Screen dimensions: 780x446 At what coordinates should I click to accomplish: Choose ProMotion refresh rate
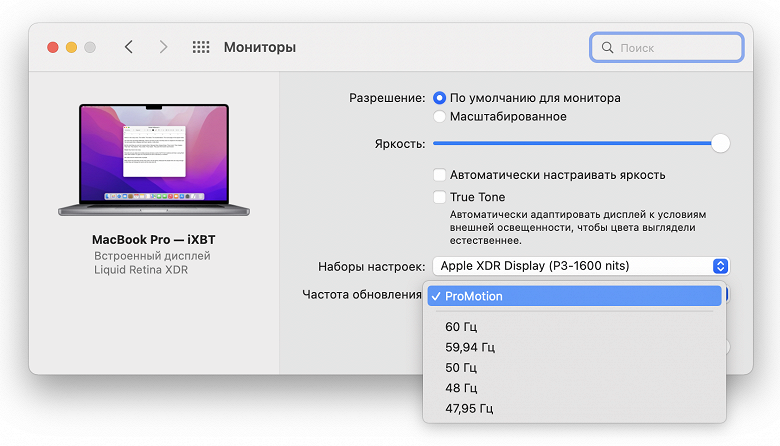572,296
